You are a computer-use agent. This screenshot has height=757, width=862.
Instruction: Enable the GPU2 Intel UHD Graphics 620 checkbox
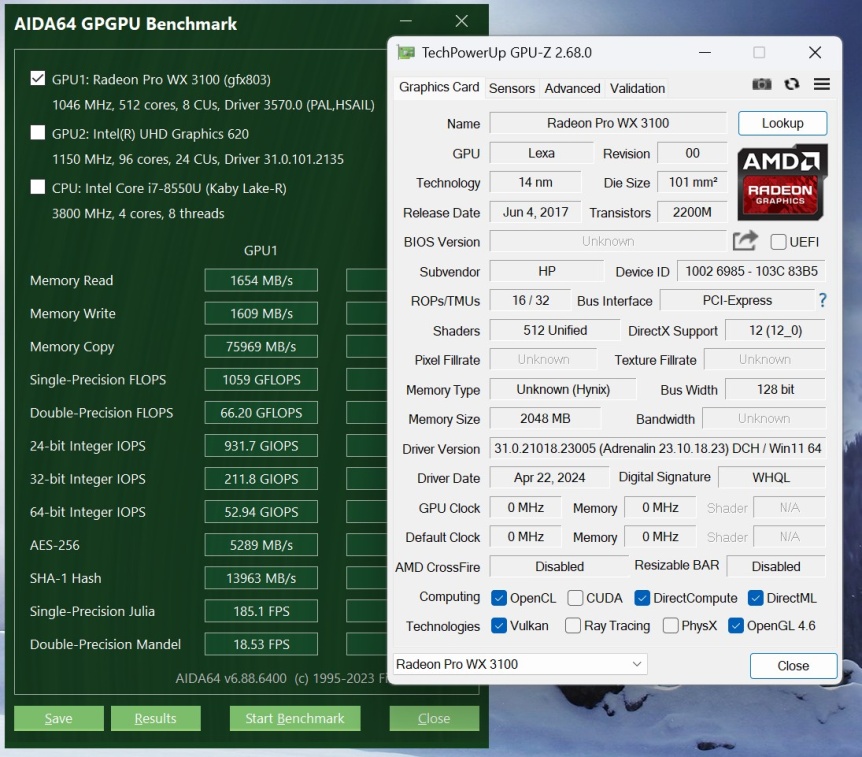tap(38, 133)
